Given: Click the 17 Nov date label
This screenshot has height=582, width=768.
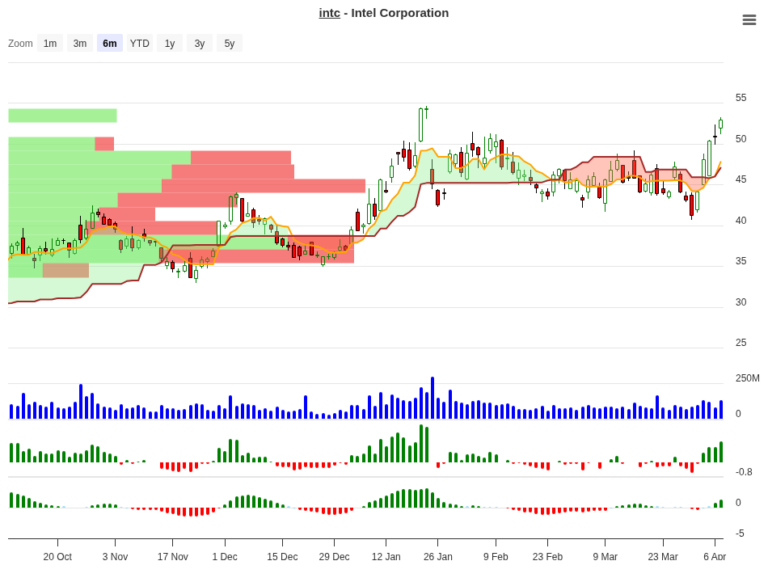Looking at the screenshot, I should (x=172, y=557).
